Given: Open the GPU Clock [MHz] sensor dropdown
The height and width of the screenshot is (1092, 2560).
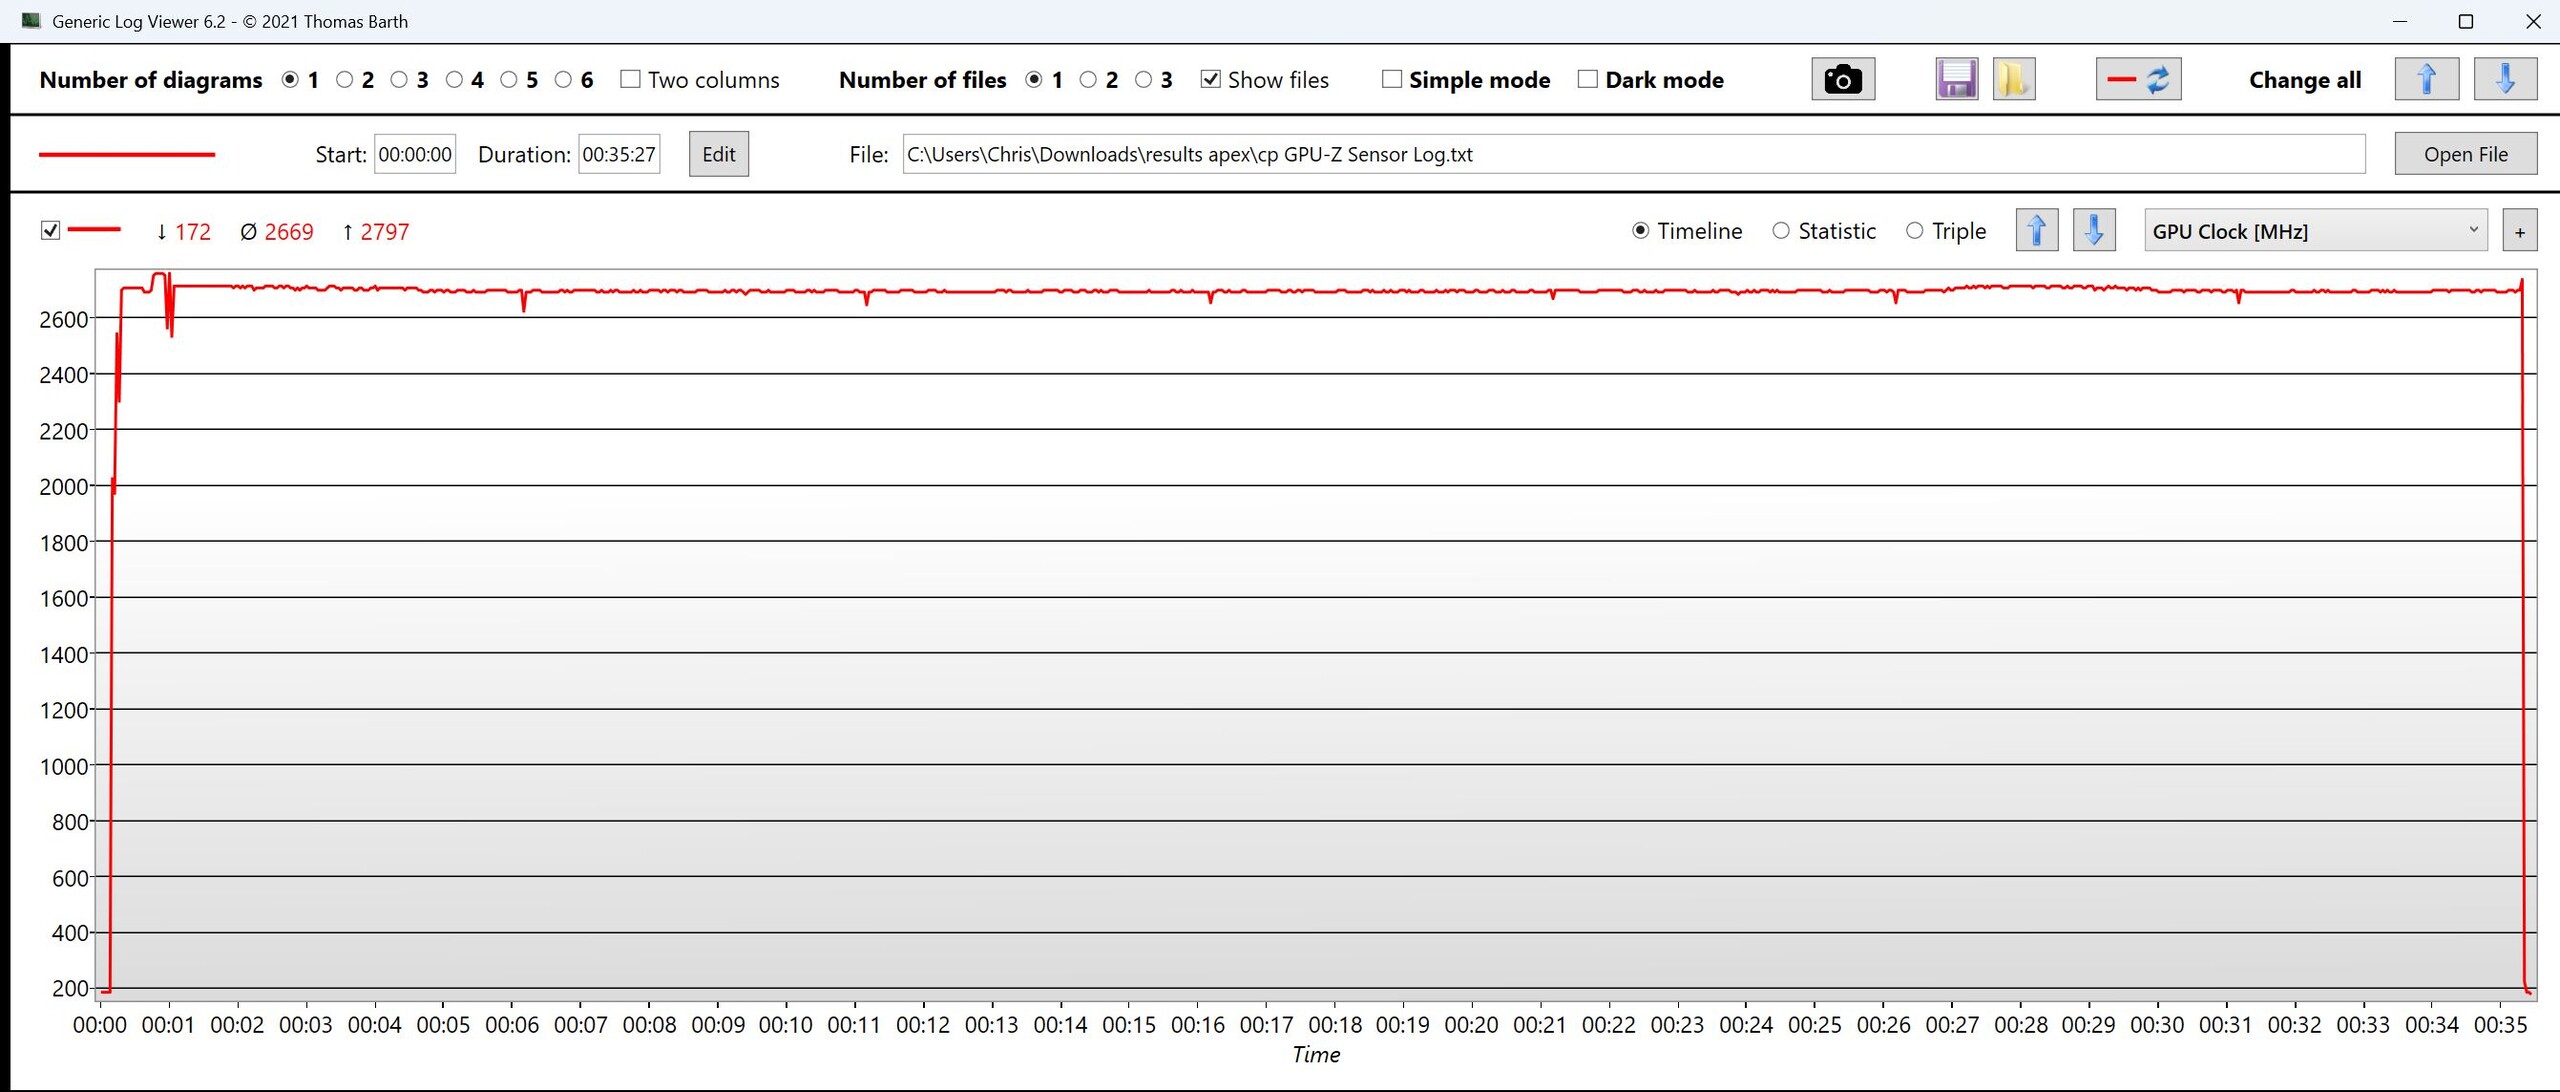Looking at the screenshot, I should click(2314, 231).
